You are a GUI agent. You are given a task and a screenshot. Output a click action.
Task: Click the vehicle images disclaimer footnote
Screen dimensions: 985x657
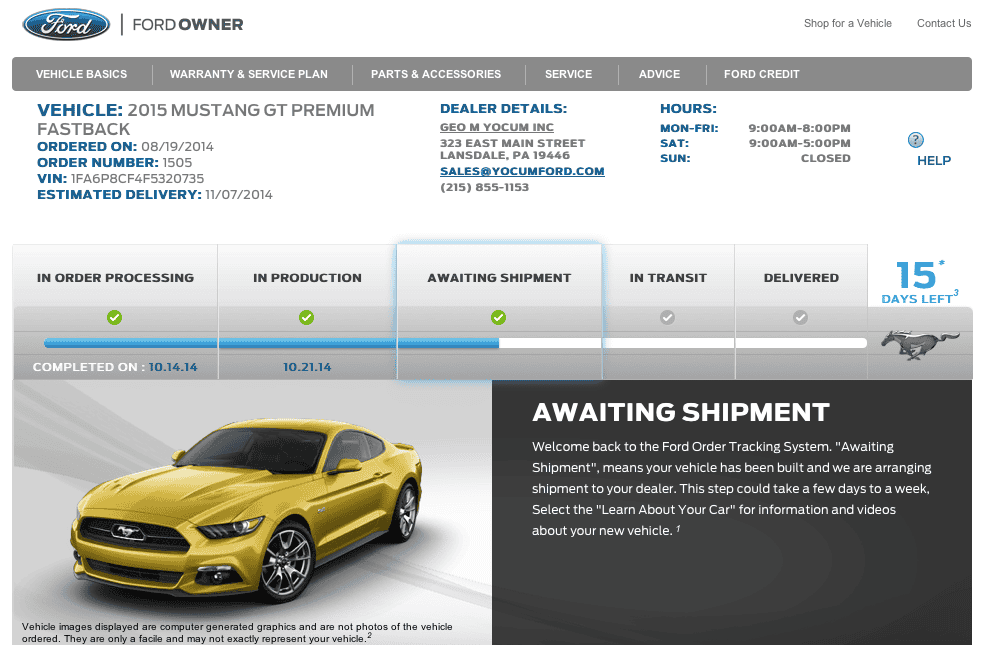[x=237, y=633]
